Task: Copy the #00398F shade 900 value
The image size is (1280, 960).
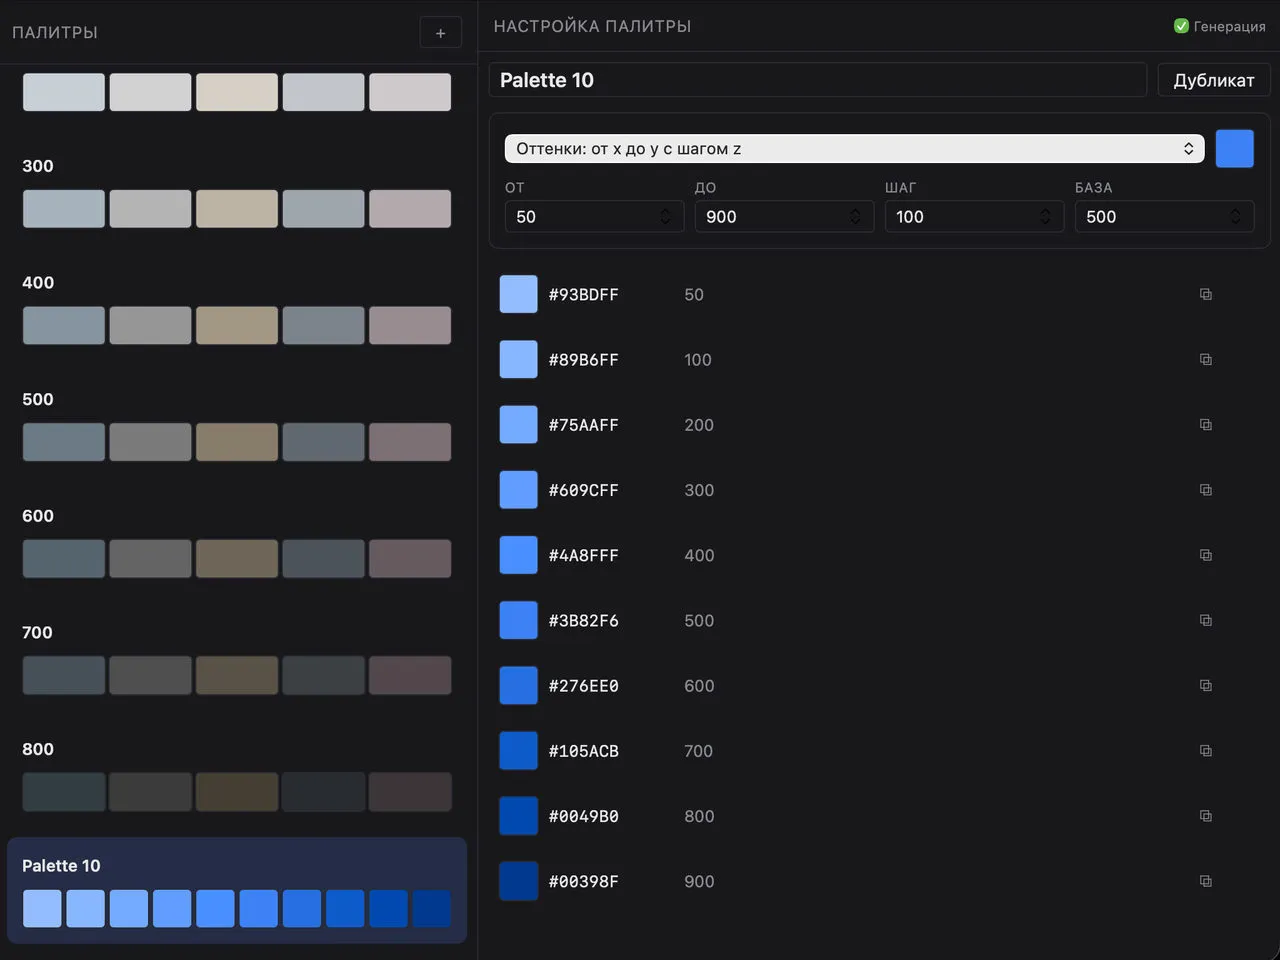Action: pos(1205,881)
